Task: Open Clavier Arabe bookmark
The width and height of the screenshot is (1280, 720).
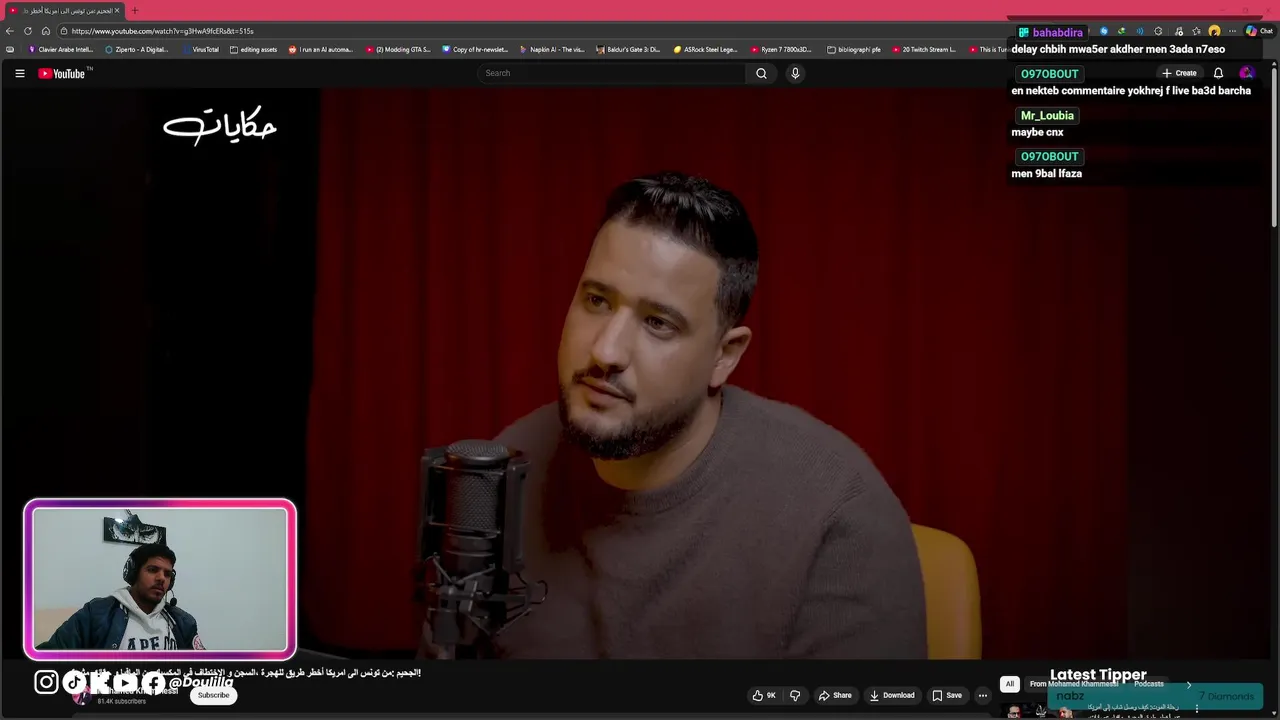Action: click(x=61, y=49)
